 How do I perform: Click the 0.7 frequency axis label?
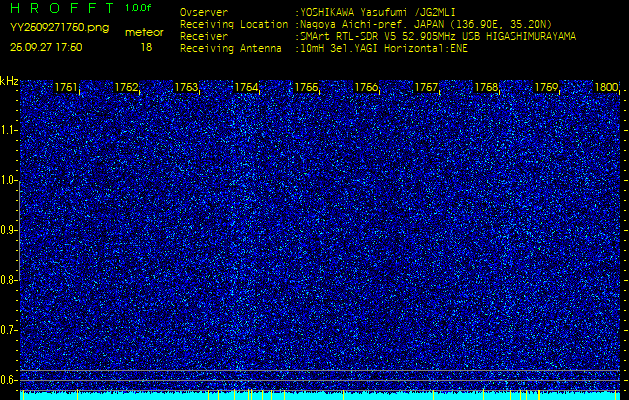[x=7, y=330]
